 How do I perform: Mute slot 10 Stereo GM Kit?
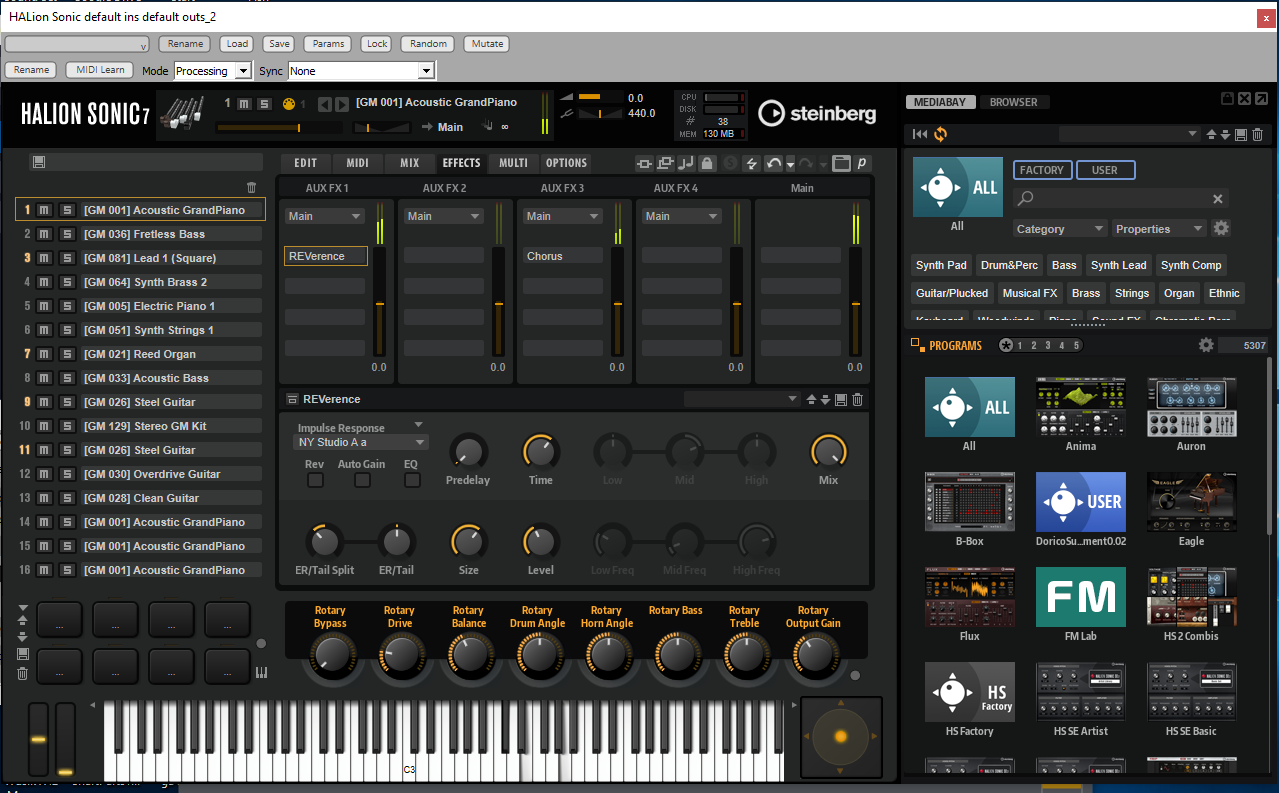(44, 426)
